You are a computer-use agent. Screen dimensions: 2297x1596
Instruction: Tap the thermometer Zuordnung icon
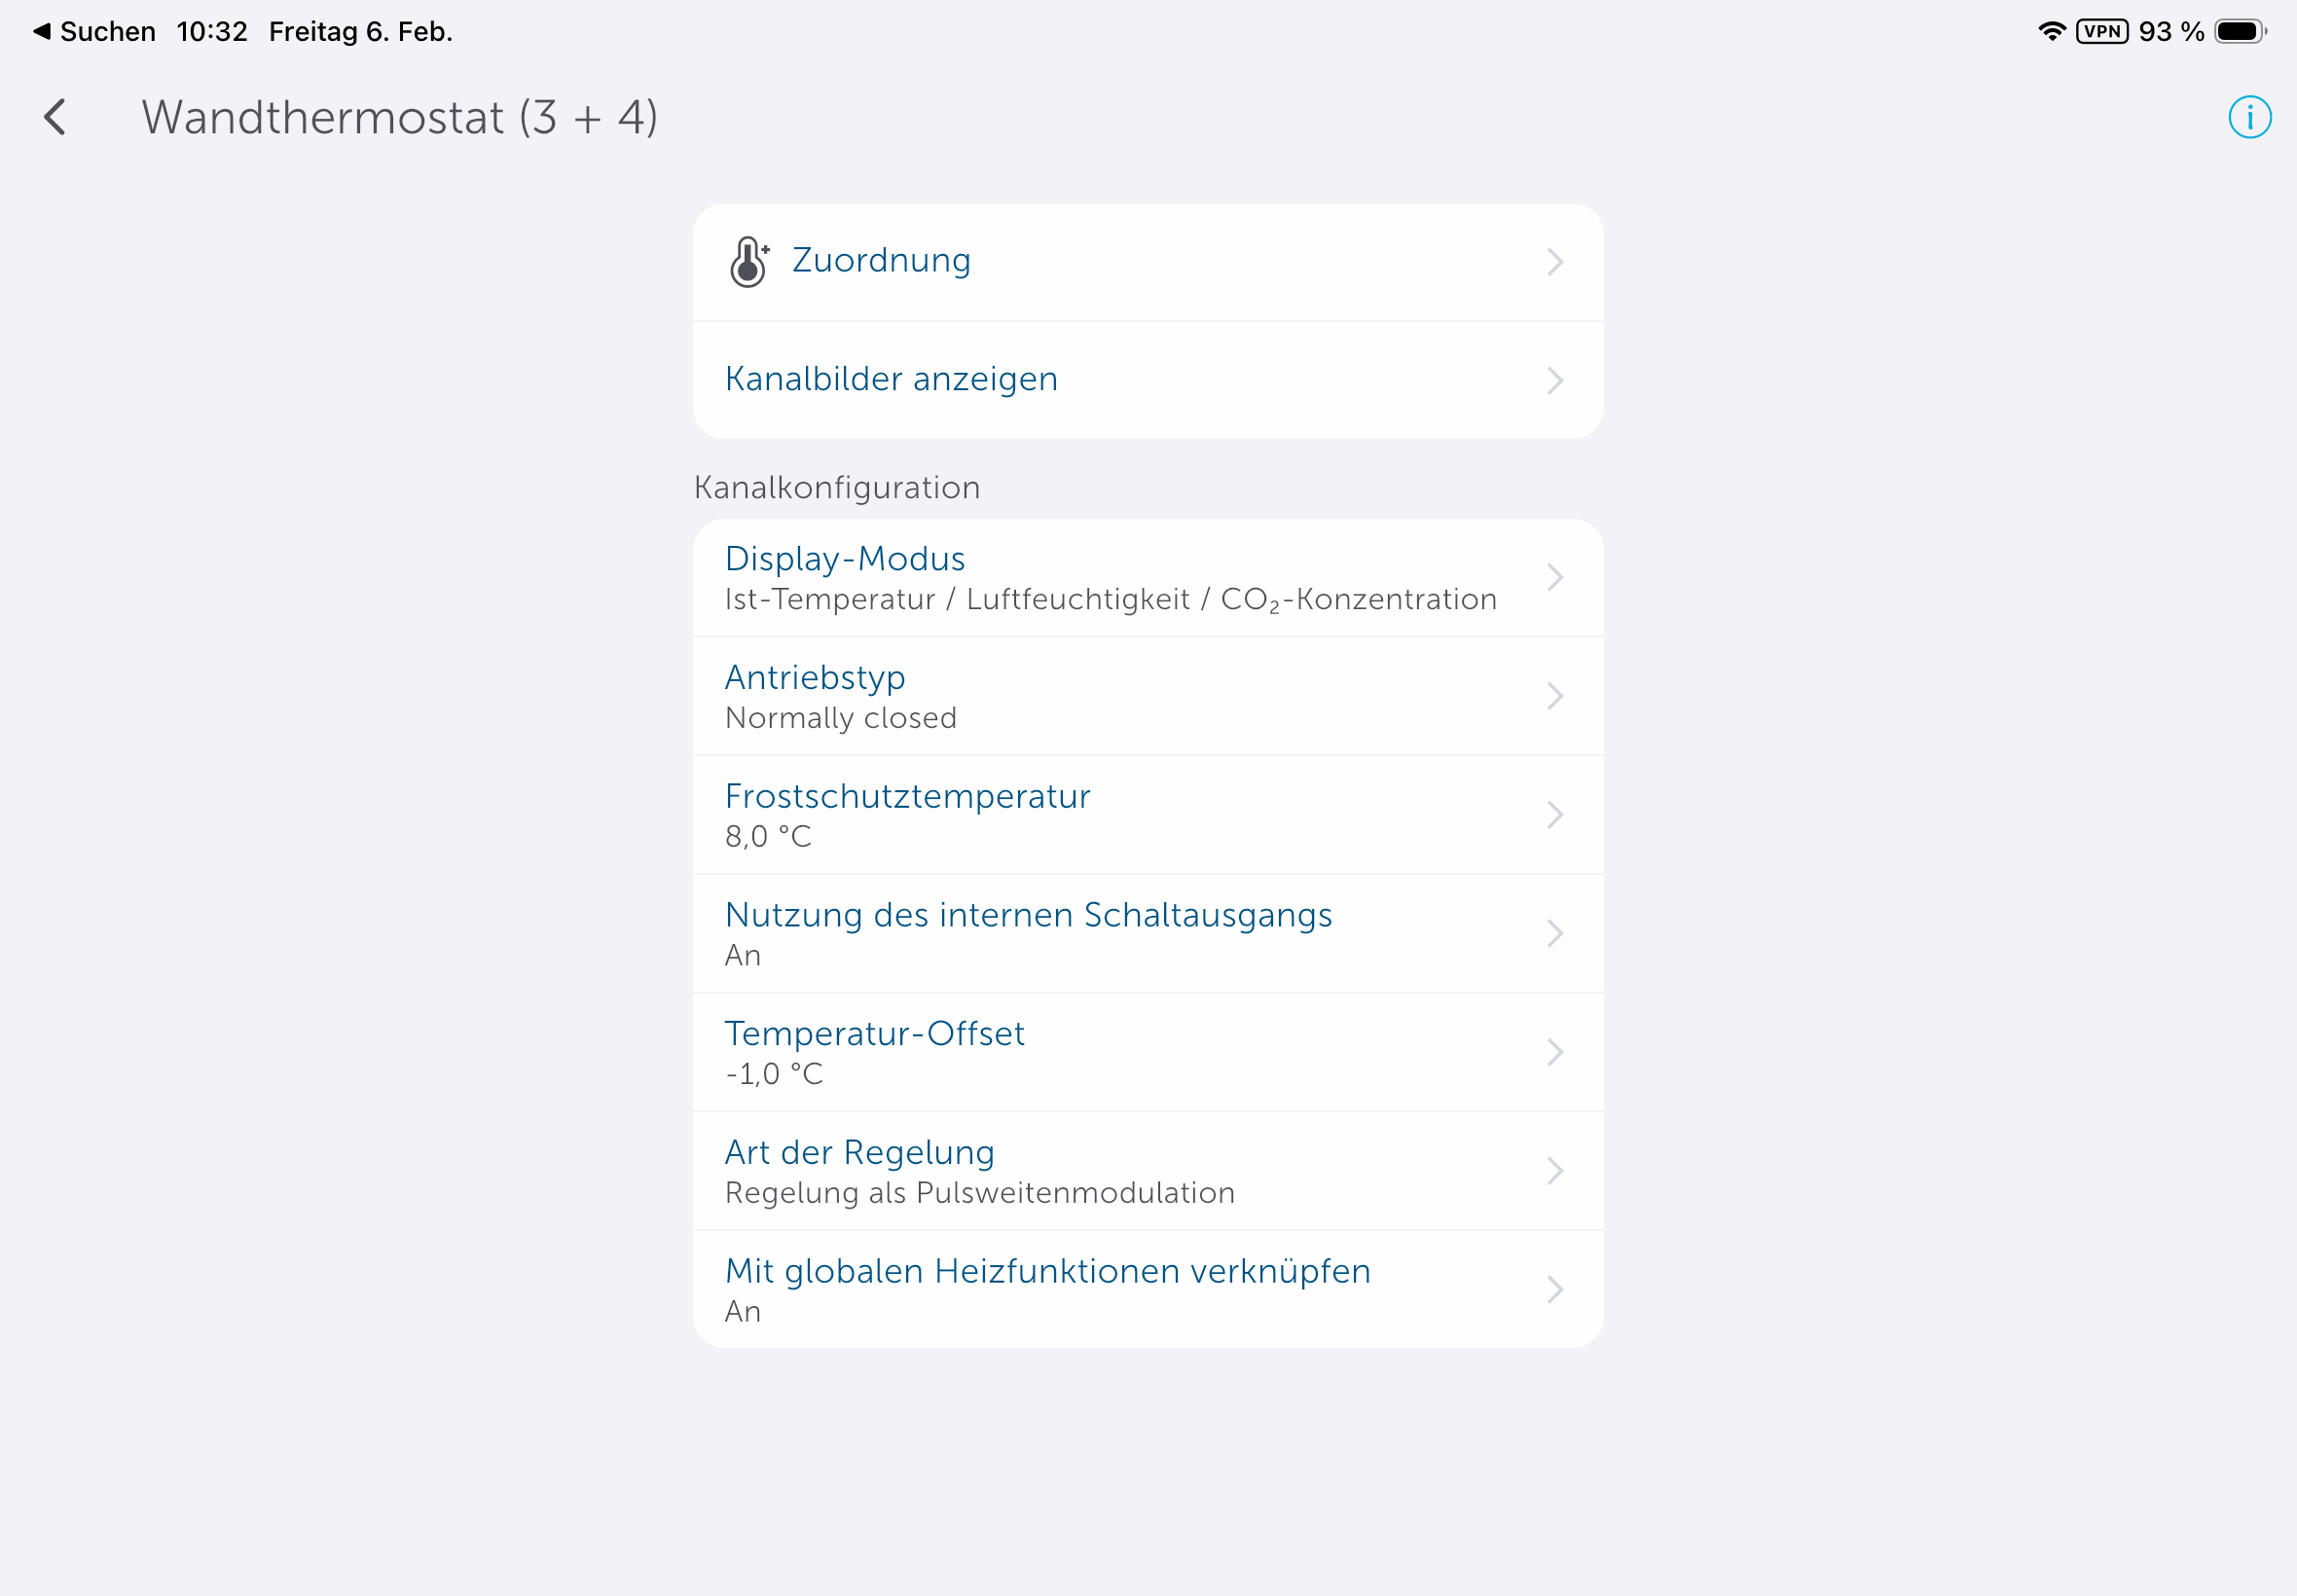tap(748, 262)
